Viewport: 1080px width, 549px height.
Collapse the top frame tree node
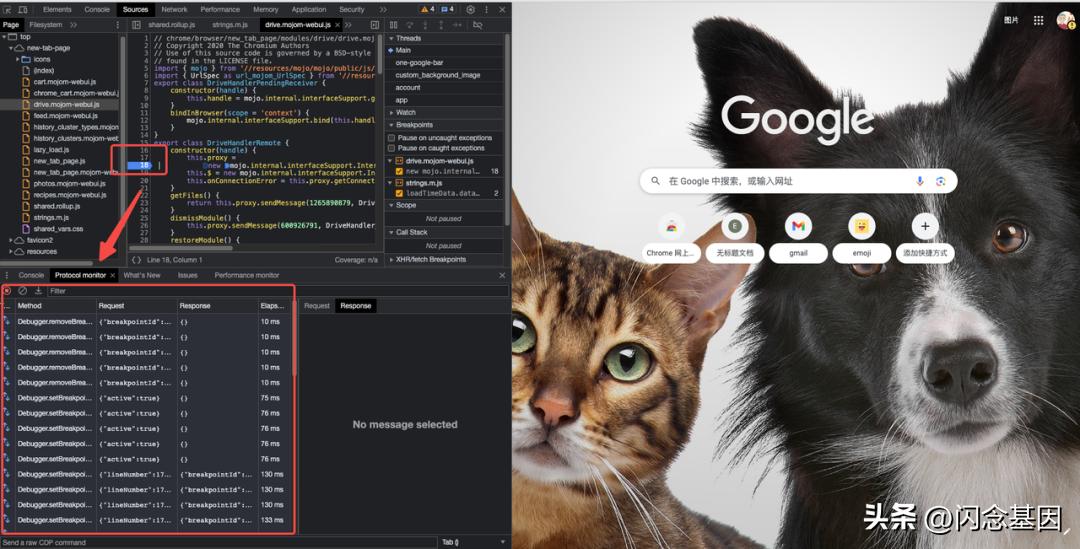[4, 37]
